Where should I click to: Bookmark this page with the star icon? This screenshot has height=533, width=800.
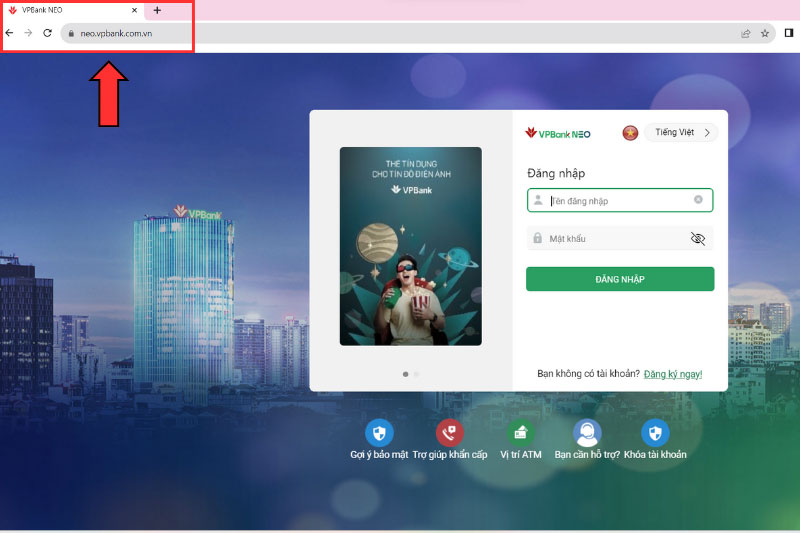coord(764,34)
